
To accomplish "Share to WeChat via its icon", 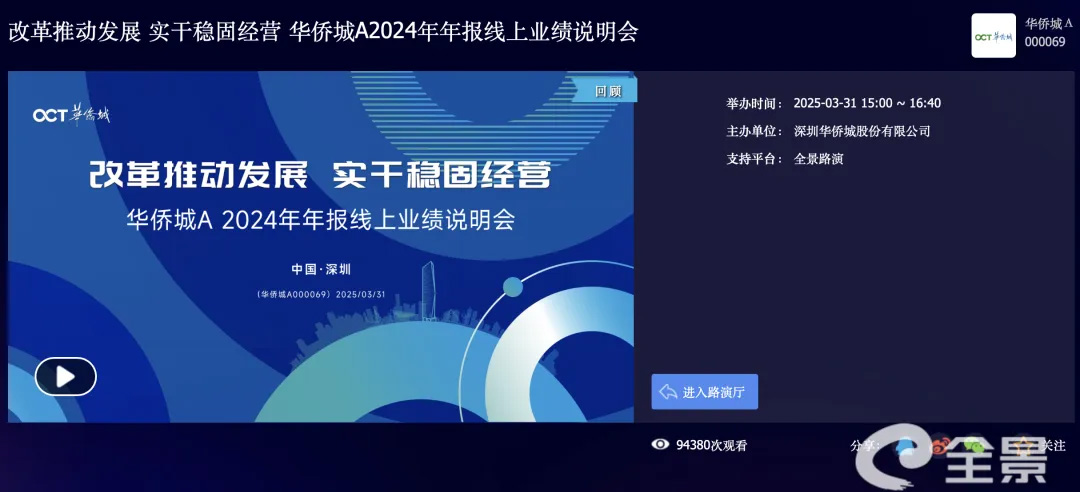I will click(x=972, y=446).
